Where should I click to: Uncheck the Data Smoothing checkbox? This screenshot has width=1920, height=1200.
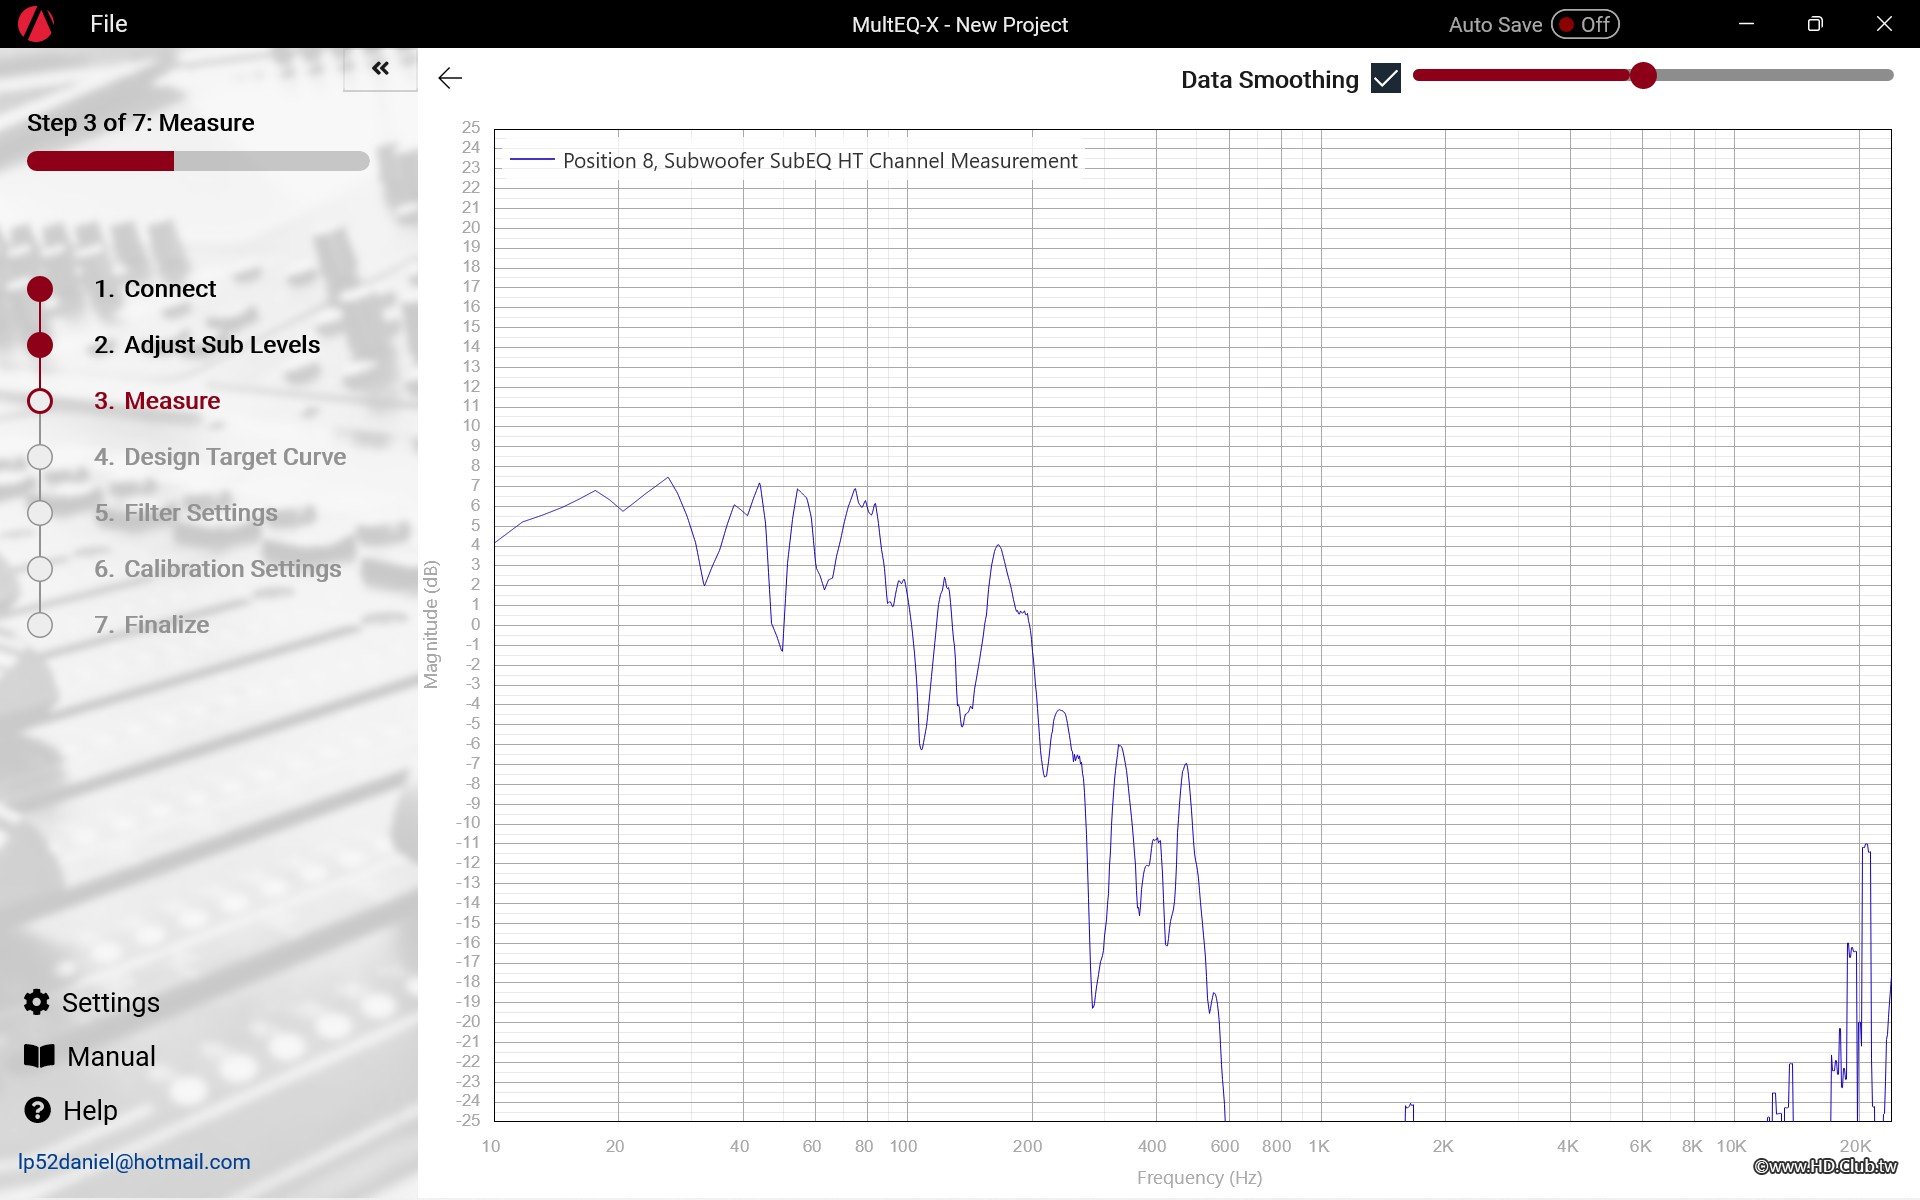[1386, 78]
